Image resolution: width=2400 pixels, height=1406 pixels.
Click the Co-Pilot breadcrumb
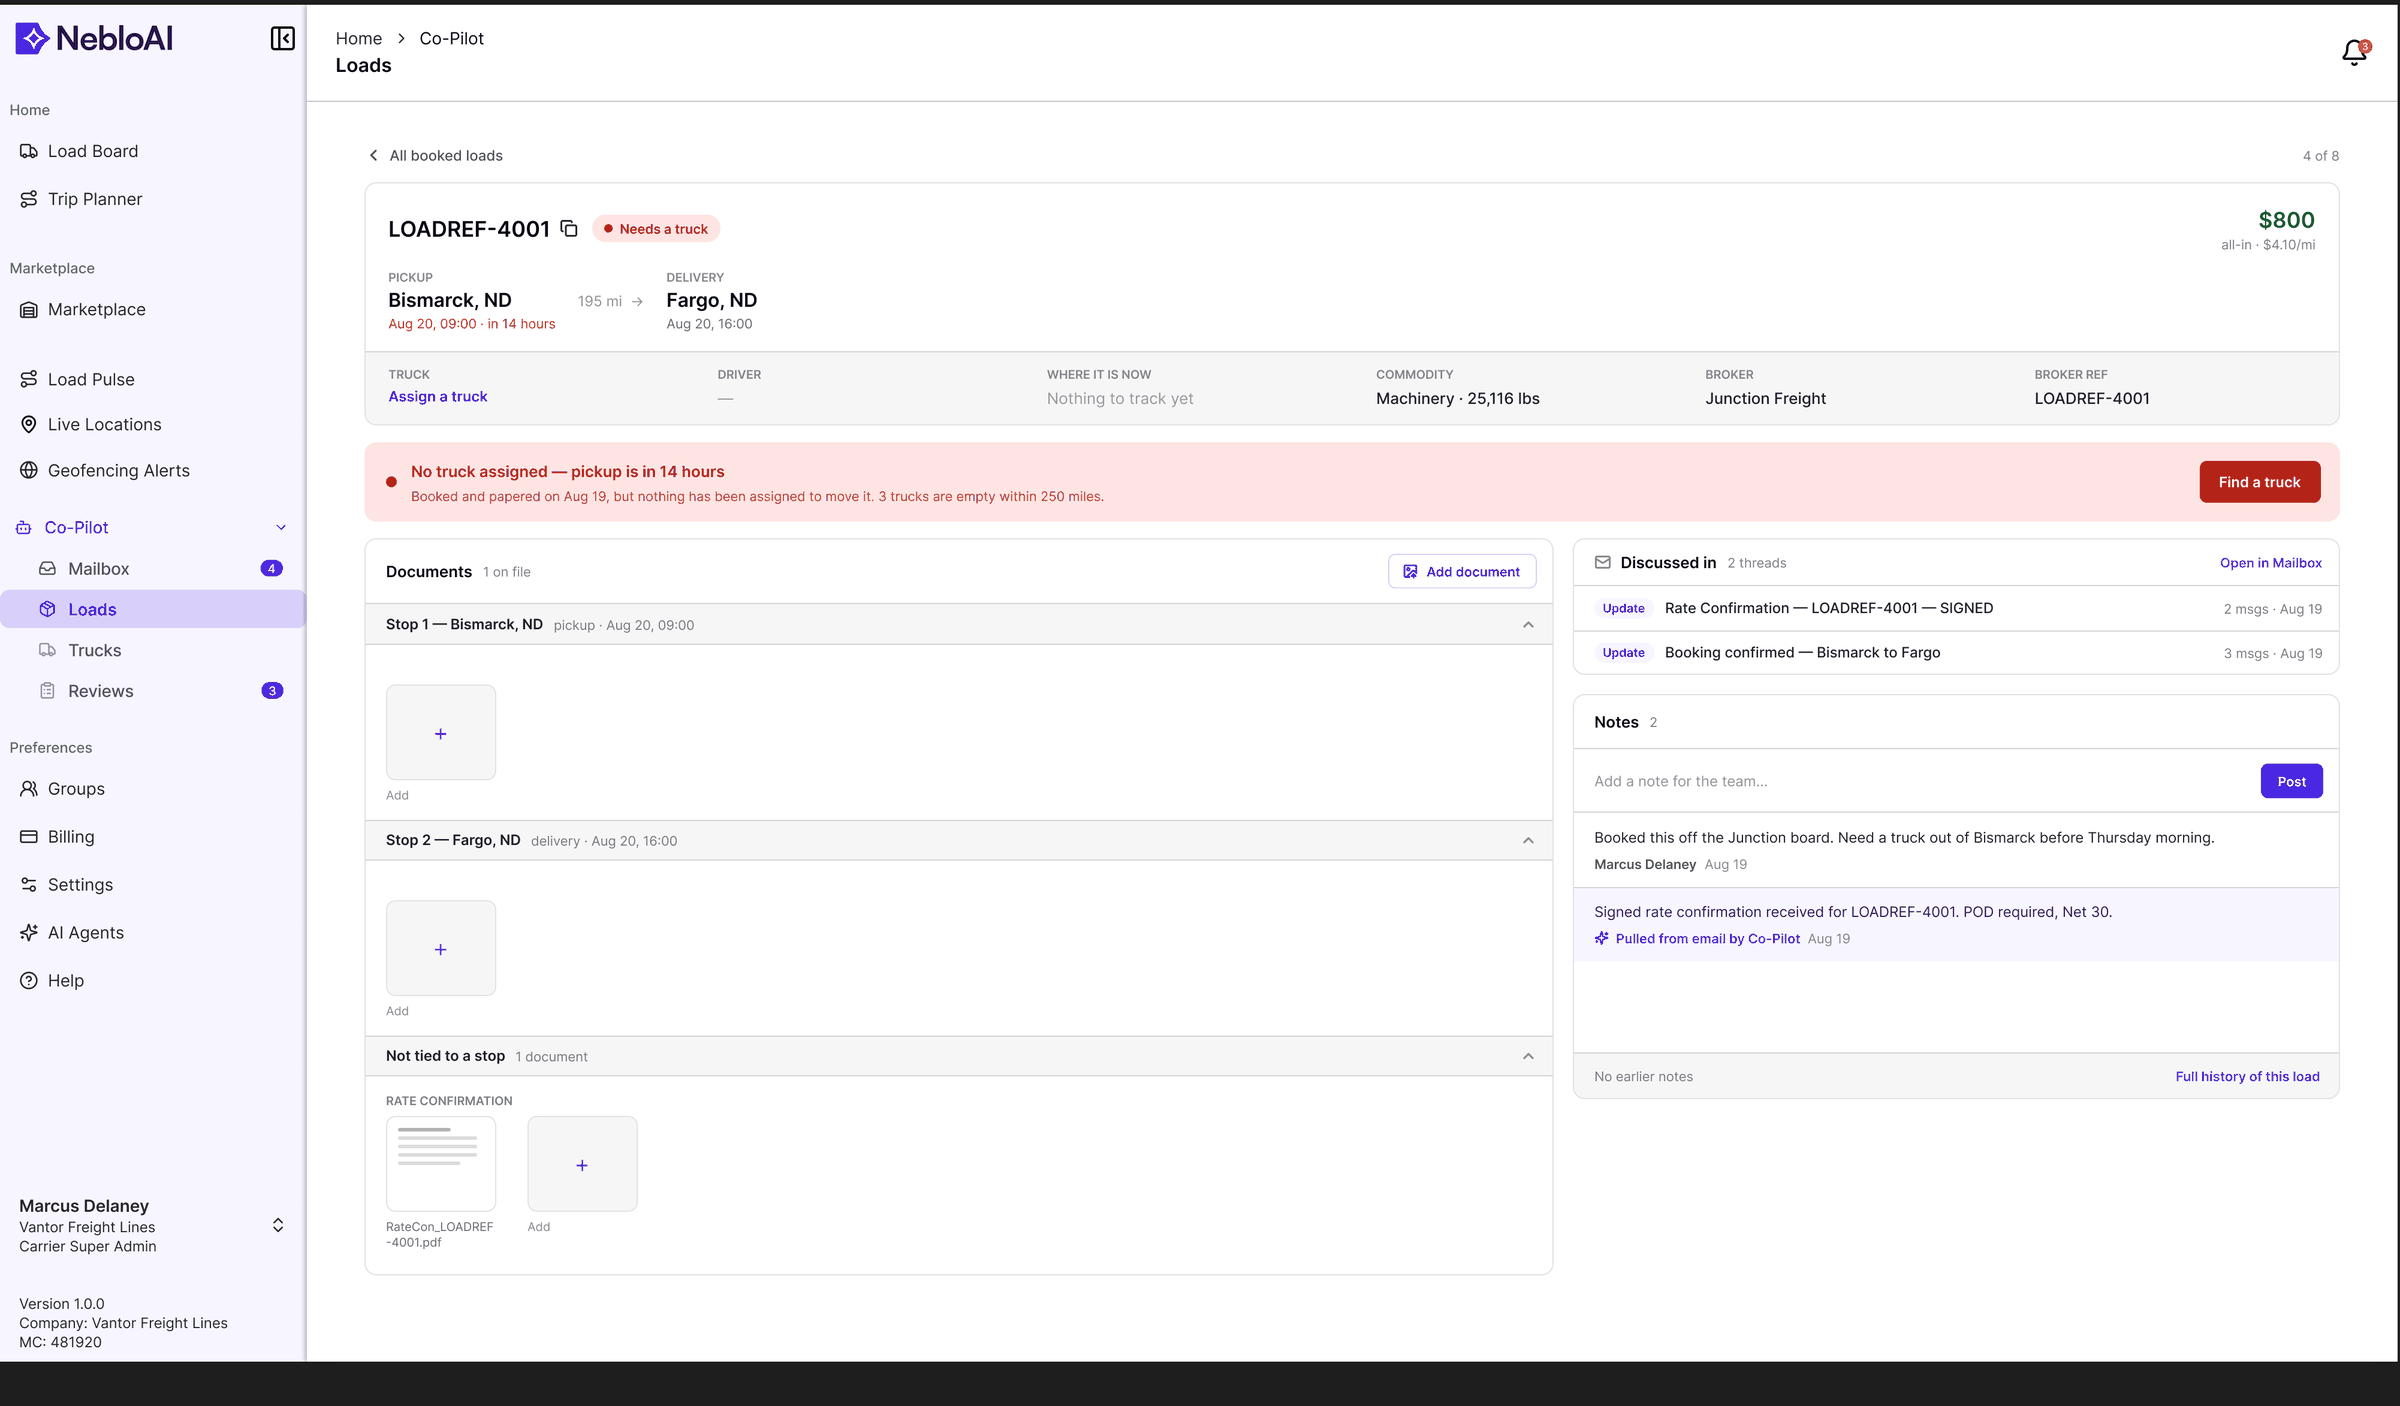(451, 39)
